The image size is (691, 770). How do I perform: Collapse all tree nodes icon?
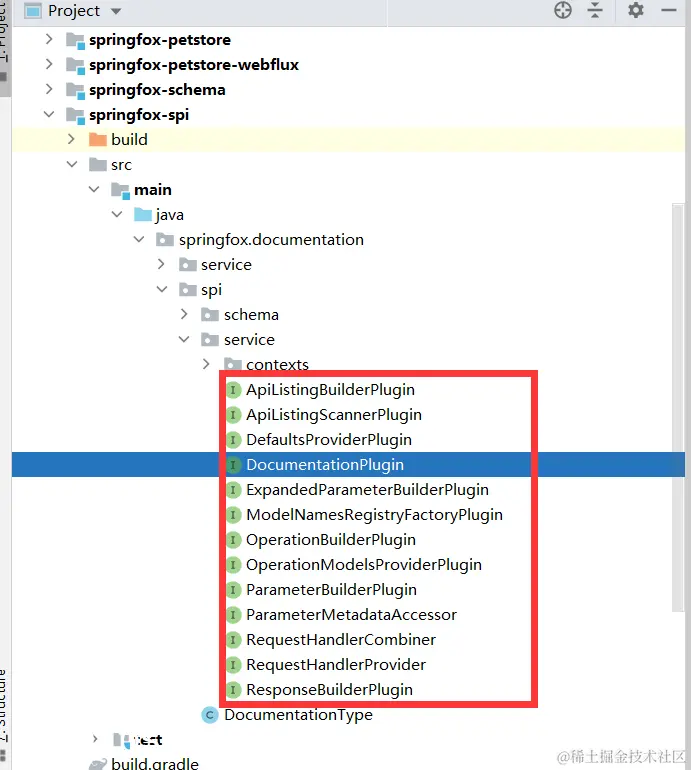point(595,10)
